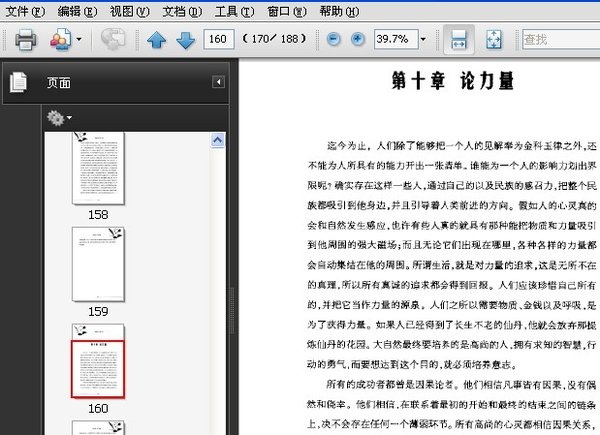Screen dimensions: 600x435
Task: Select the page 159 thumbnail
Action: tap(97, 265)
